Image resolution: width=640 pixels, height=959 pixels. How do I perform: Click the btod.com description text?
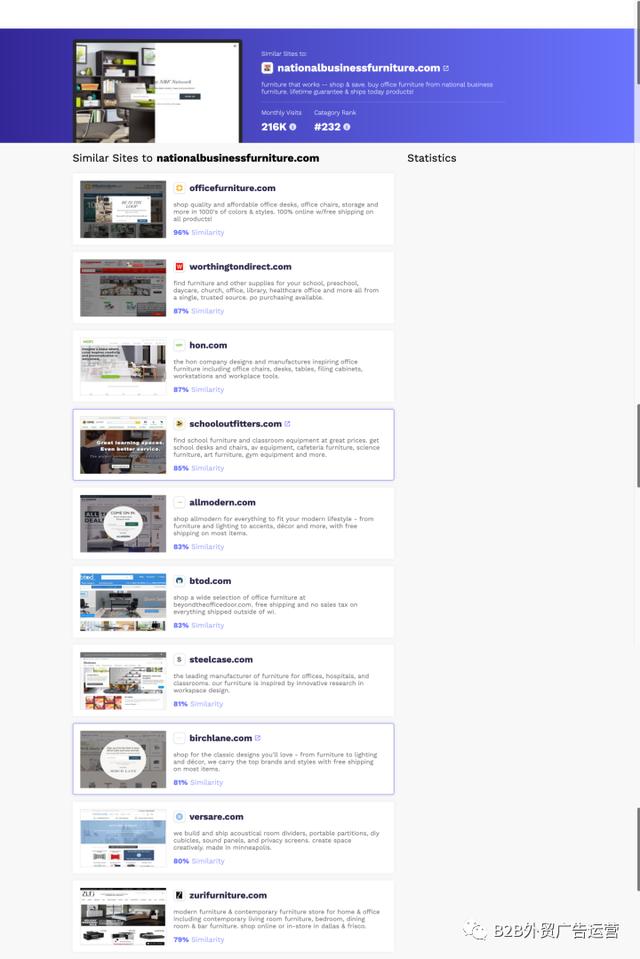point(266,604)
